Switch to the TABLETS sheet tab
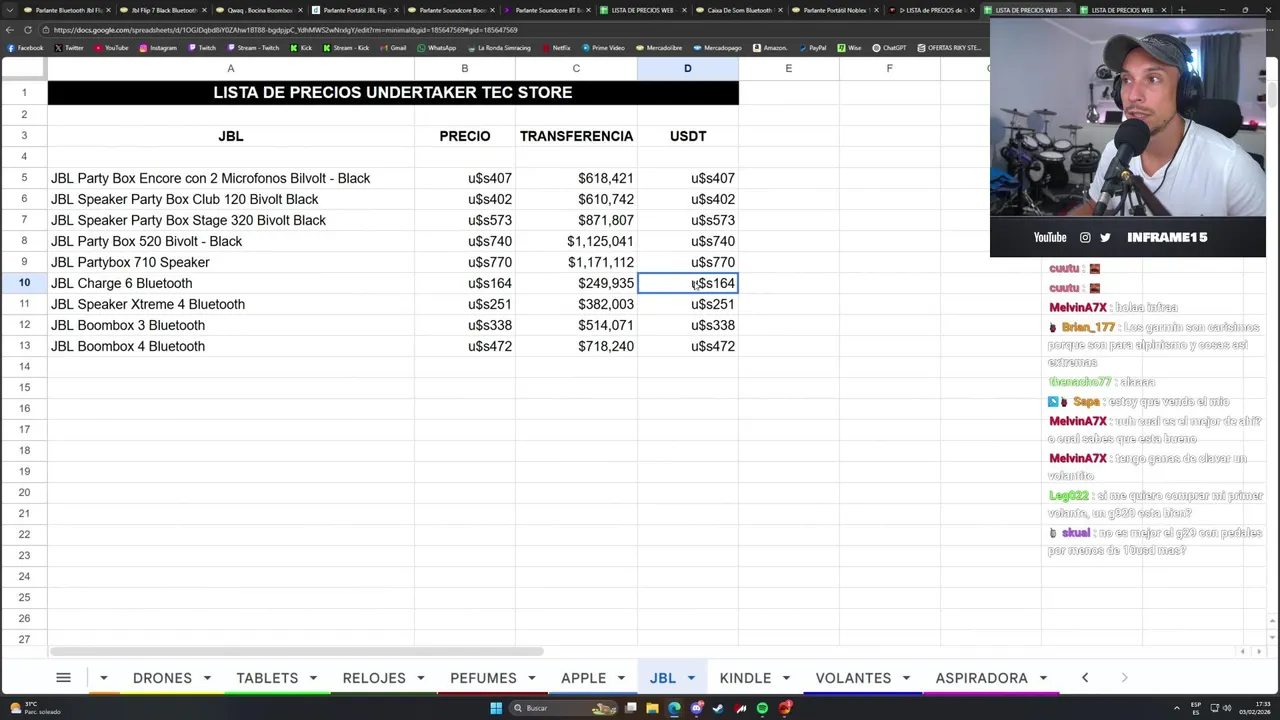The width and height of the screenshot is (1280, 720). coord(267,678)
